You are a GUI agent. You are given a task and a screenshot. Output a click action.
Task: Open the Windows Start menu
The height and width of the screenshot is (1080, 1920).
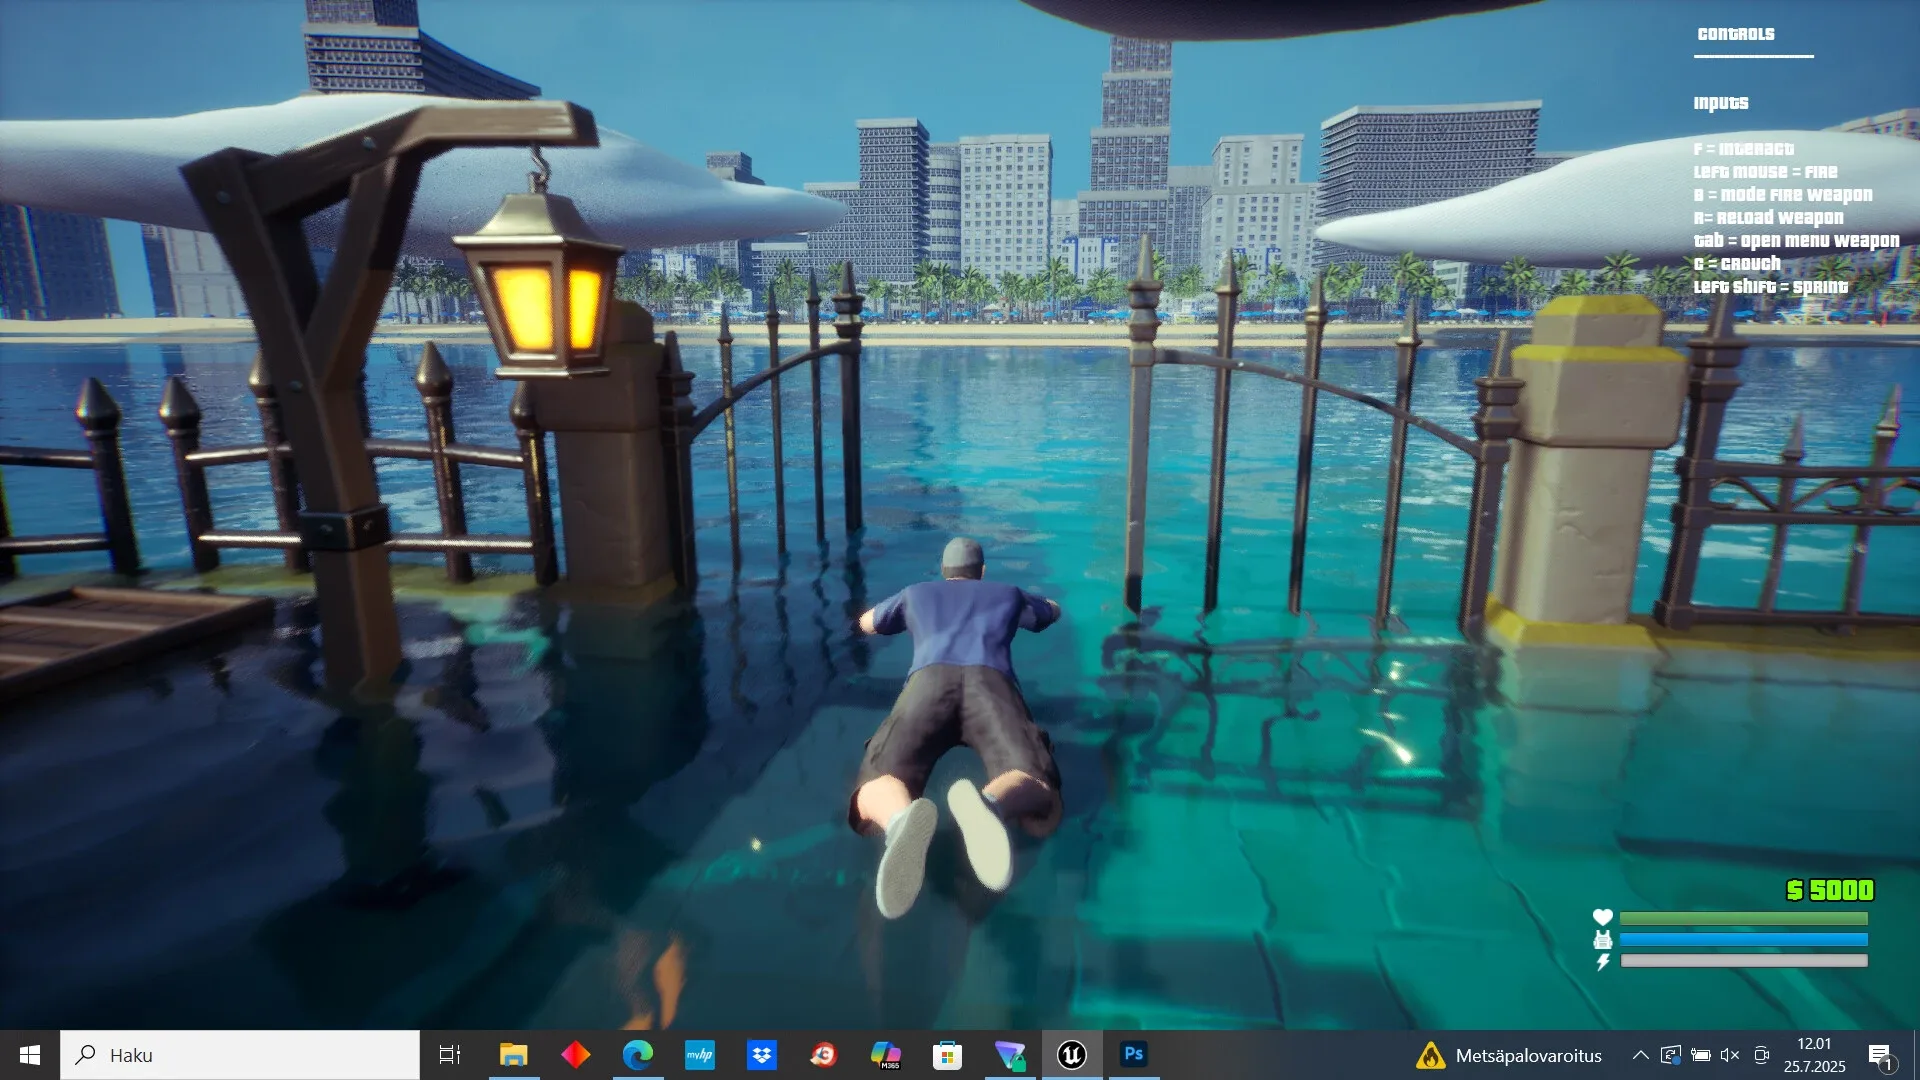pyautogui.click(x=29, y=1055)
